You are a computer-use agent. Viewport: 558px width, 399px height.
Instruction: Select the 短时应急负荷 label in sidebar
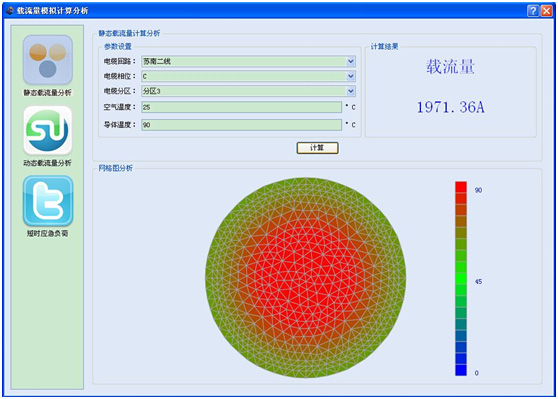point(48,233)
